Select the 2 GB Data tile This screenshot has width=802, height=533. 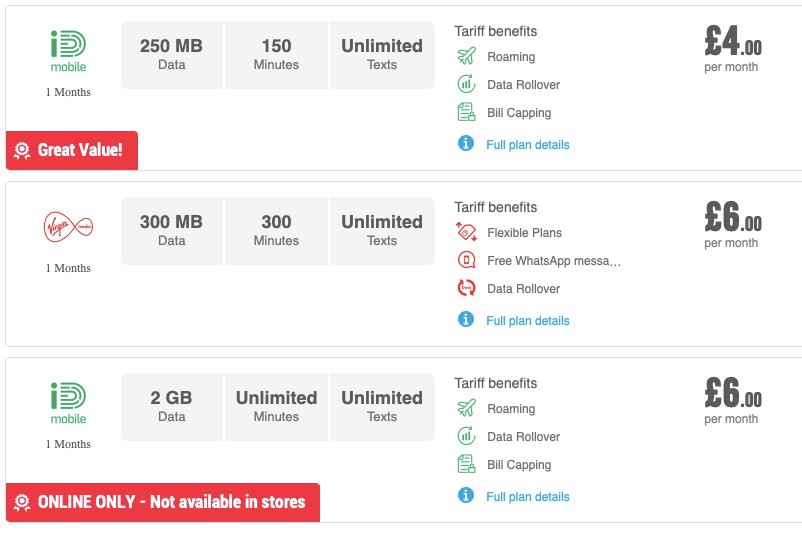(x=171, y=406)
